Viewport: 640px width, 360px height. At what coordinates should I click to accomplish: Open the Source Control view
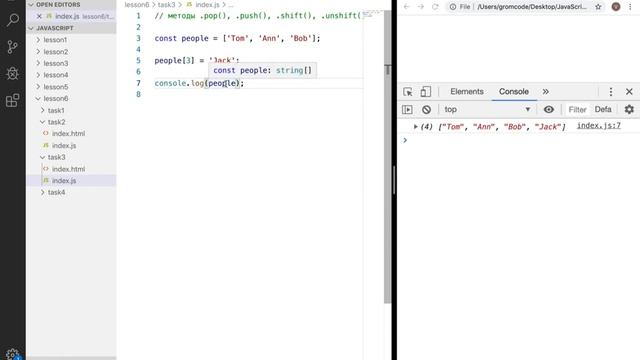pos(13,47)
